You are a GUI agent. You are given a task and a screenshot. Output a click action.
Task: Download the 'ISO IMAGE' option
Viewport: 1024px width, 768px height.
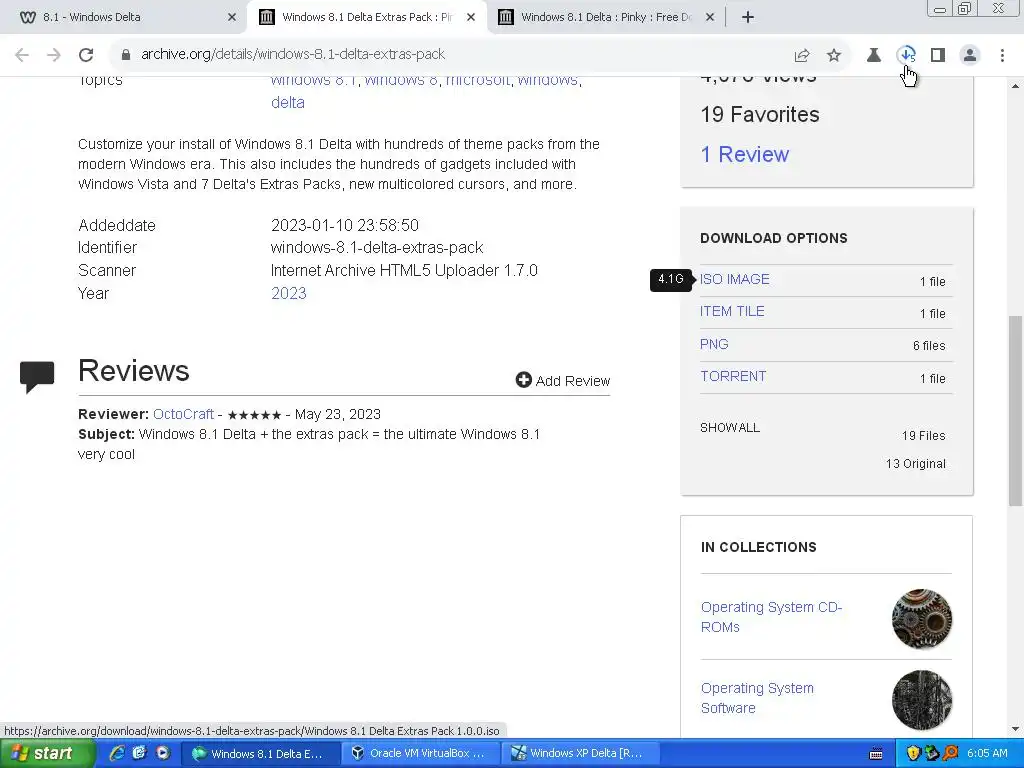[735, 279]
